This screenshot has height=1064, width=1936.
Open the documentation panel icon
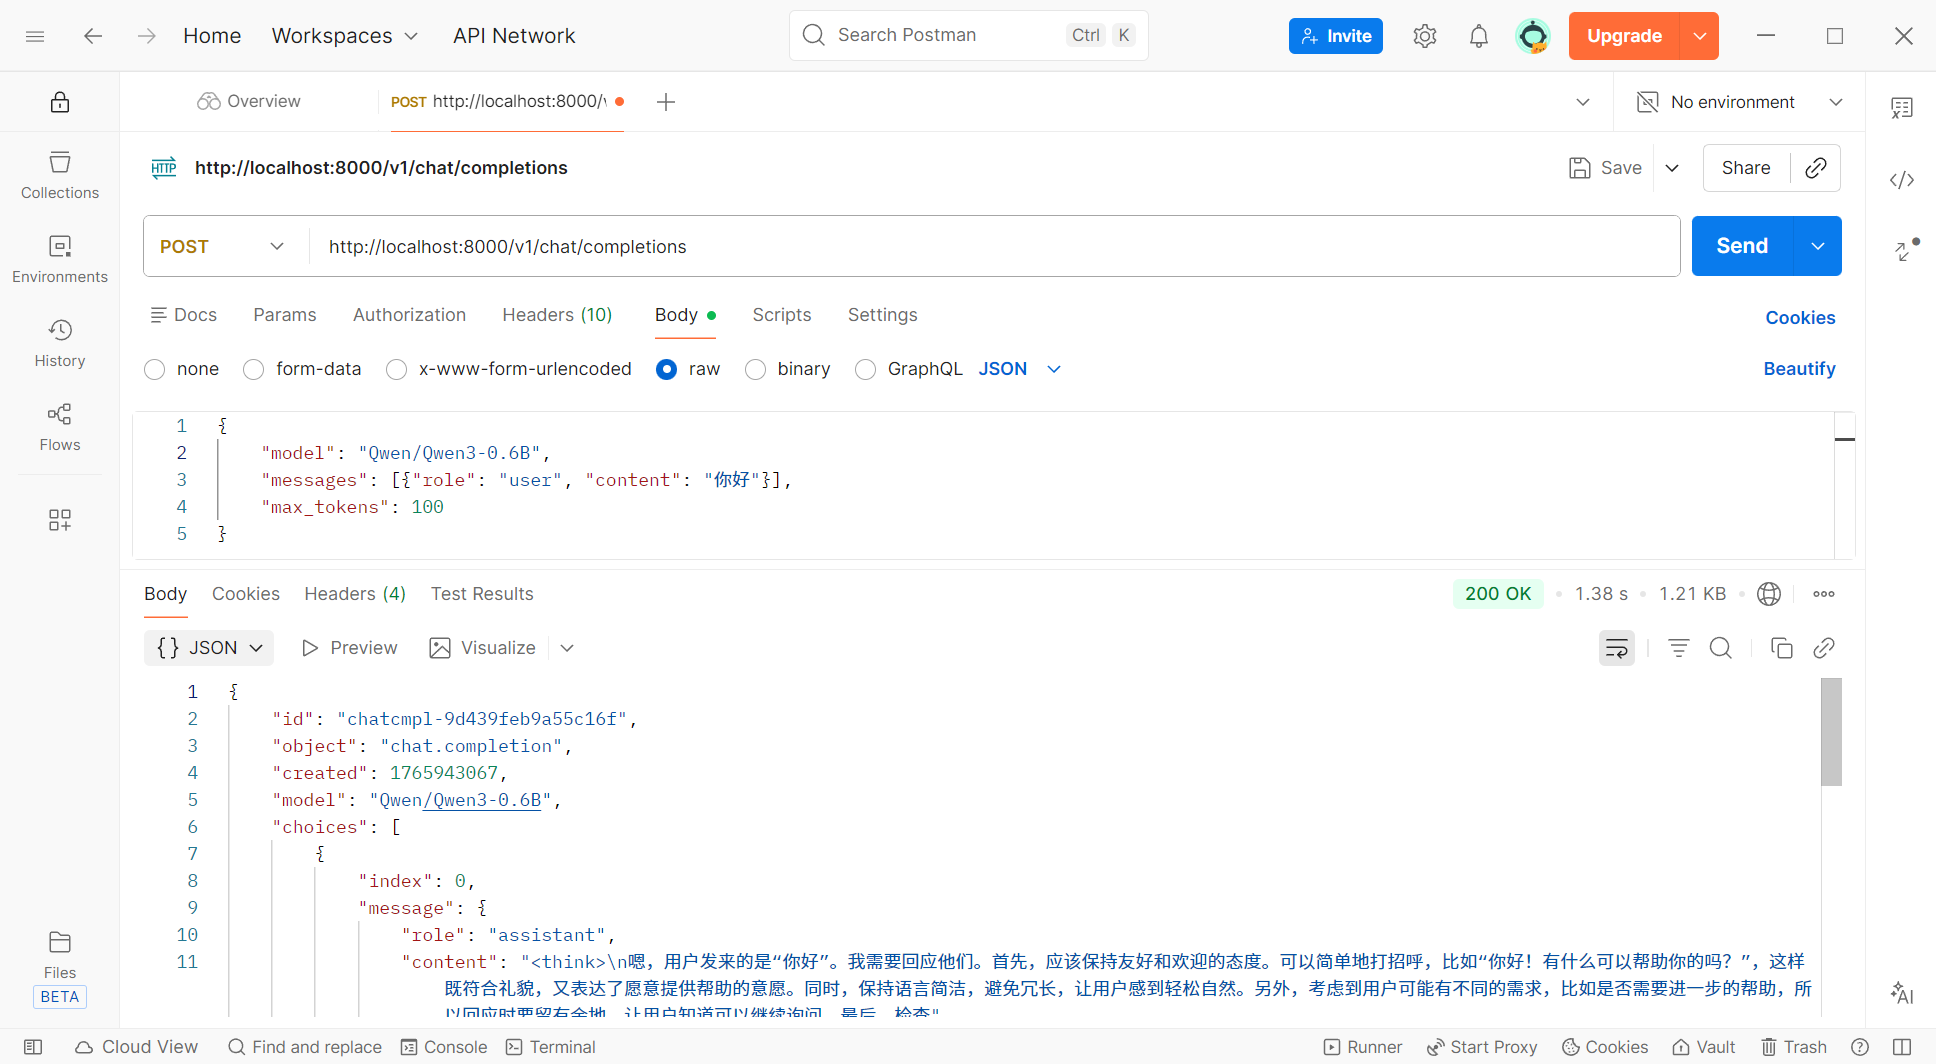(x=1902, y=108)
